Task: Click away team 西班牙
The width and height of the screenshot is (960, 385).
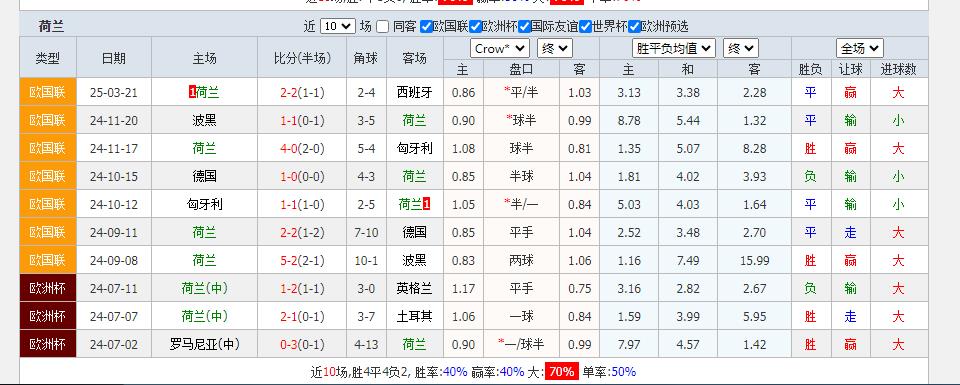Action: 414,92
